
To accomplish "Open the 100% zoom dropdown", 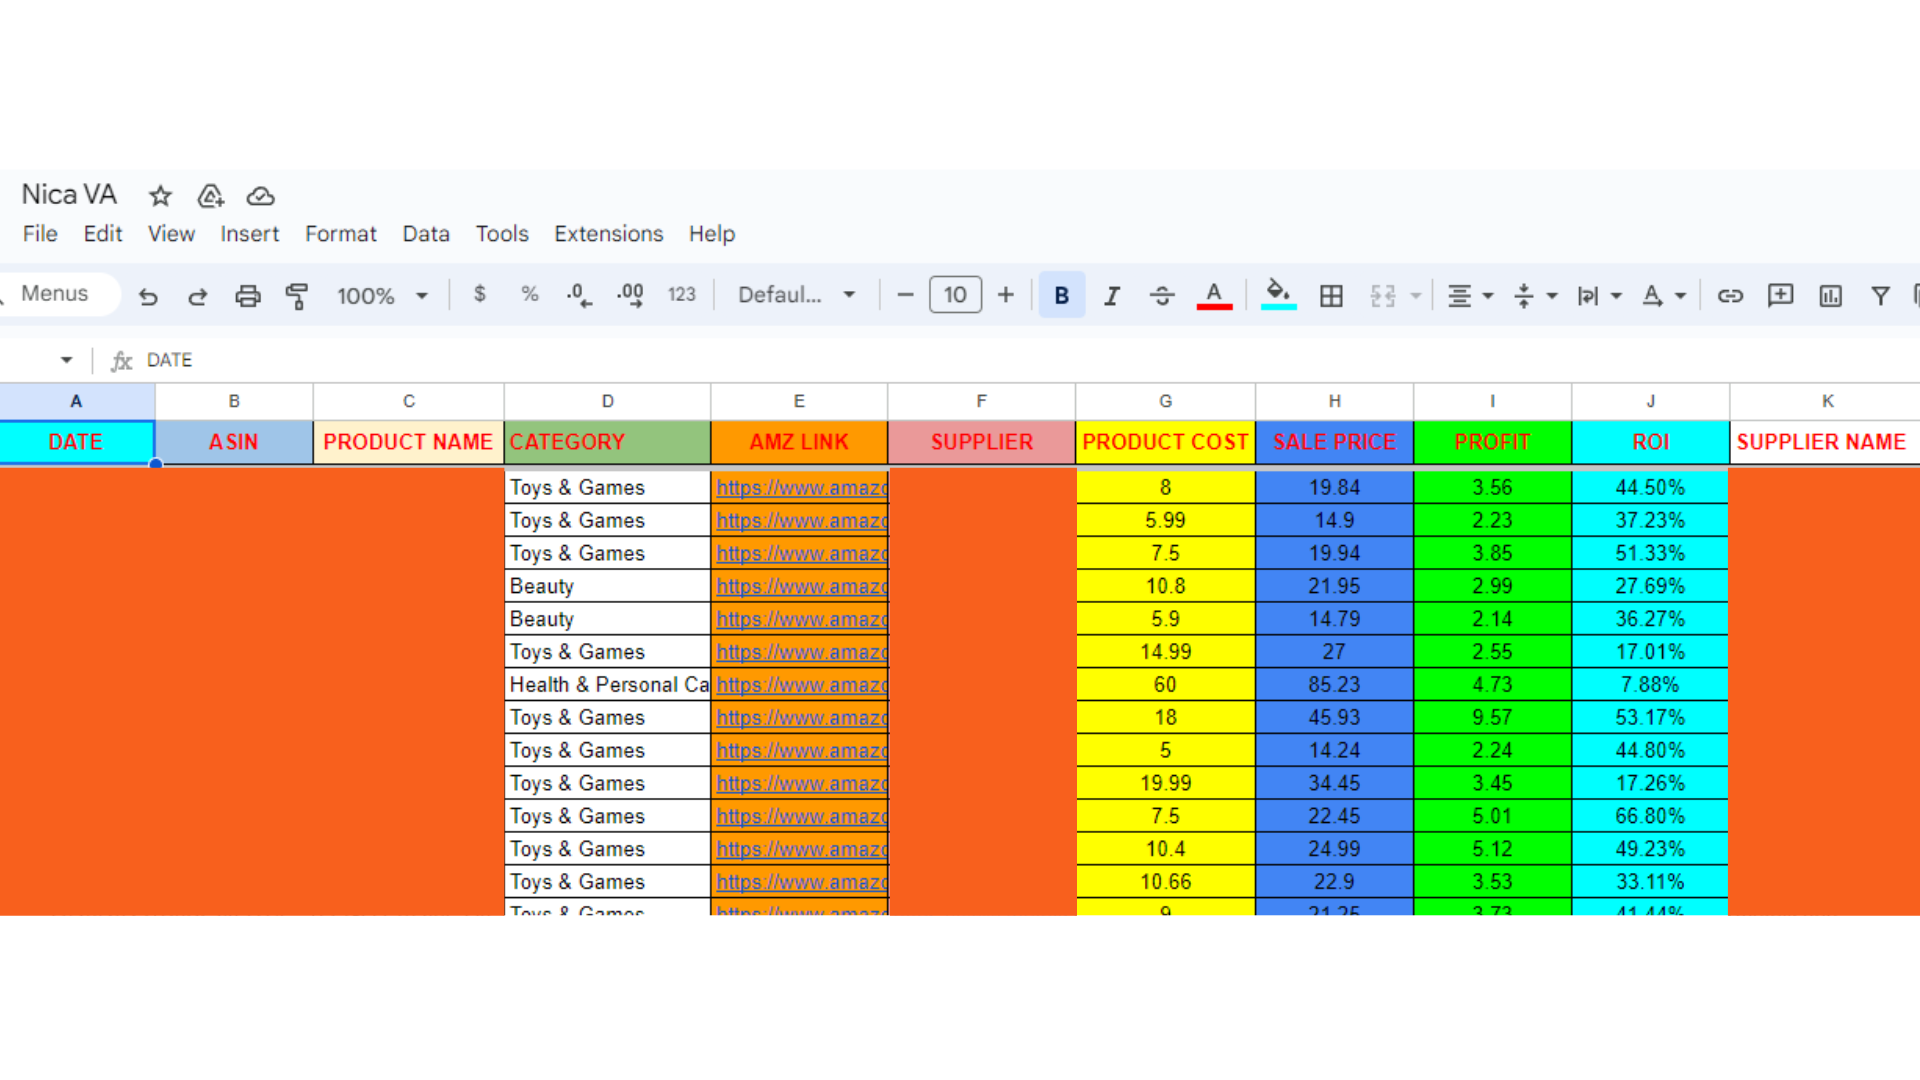I will click(x=382, y=296).
